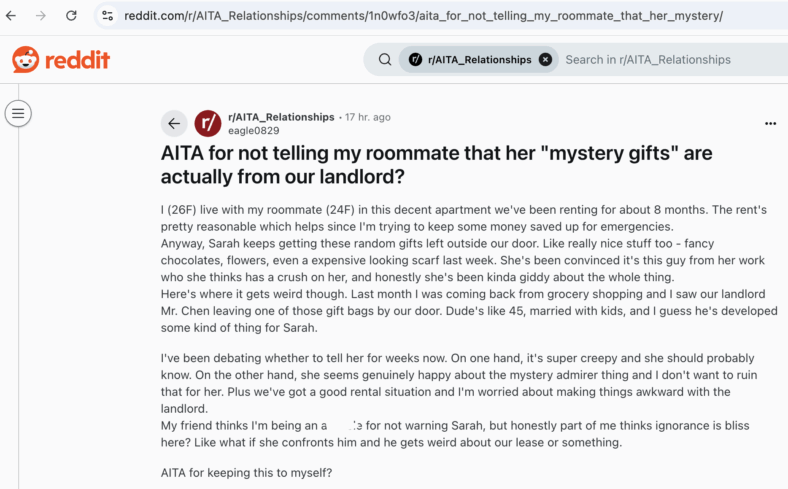
Task: Open user eagle0829's profile
Action: [253, 131]
